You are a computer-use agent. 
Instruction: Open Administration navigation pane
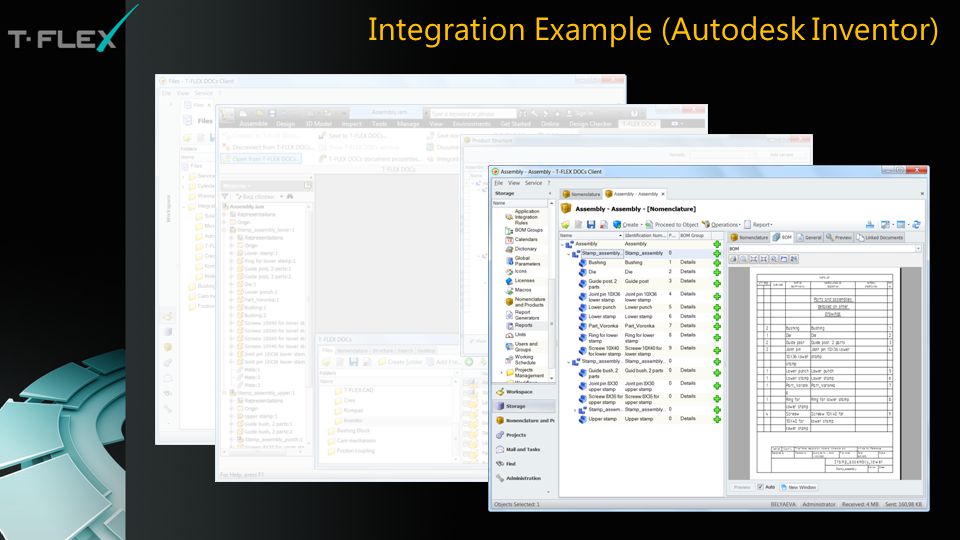[525, 478]
